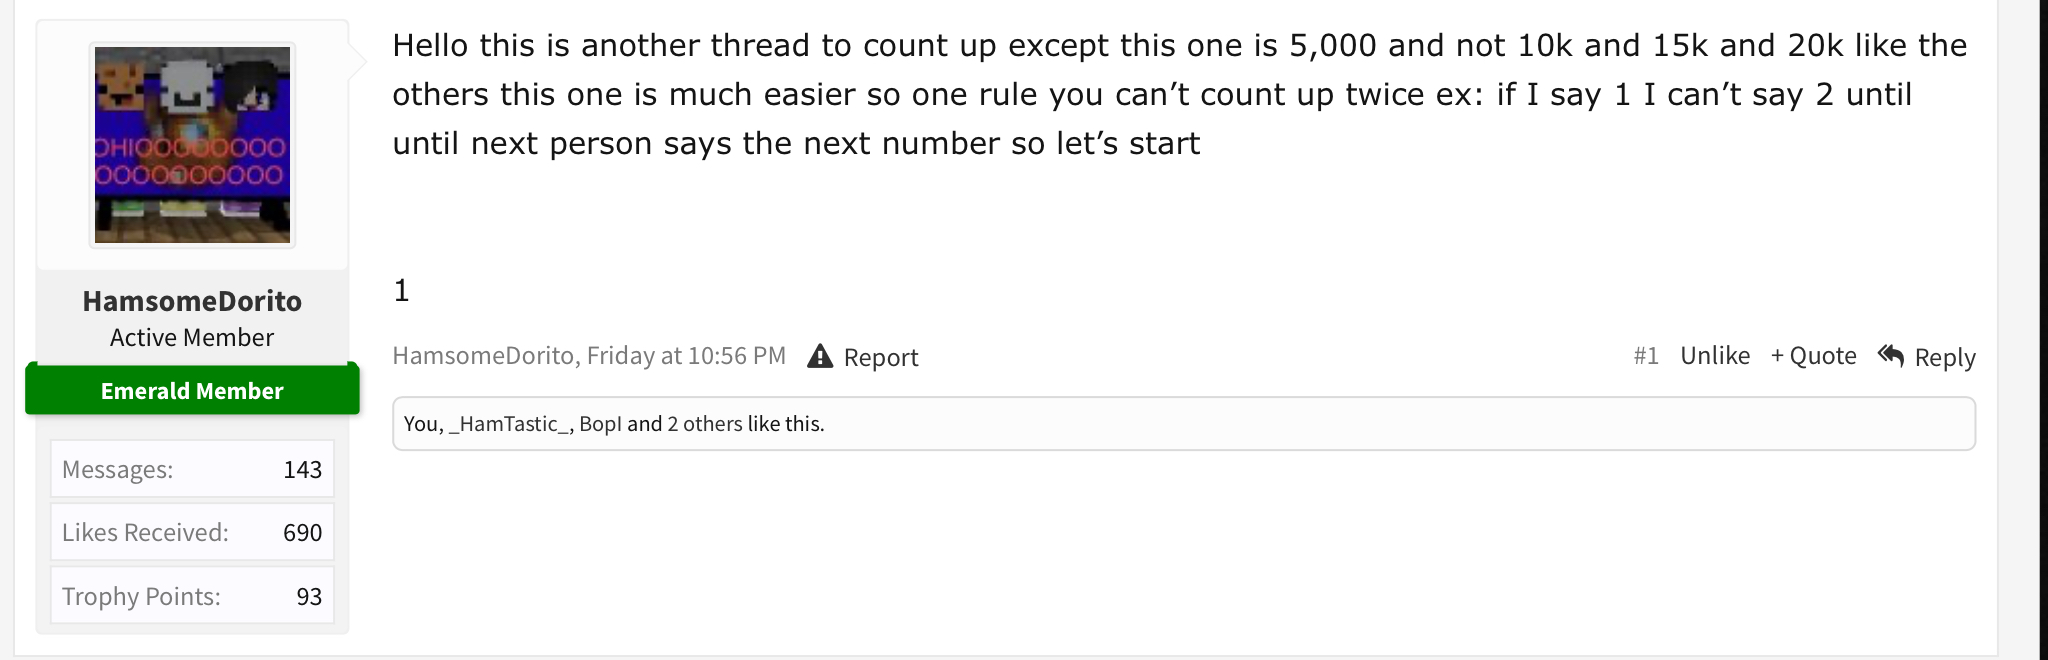Click the Likes Received label

coord(145,533)
